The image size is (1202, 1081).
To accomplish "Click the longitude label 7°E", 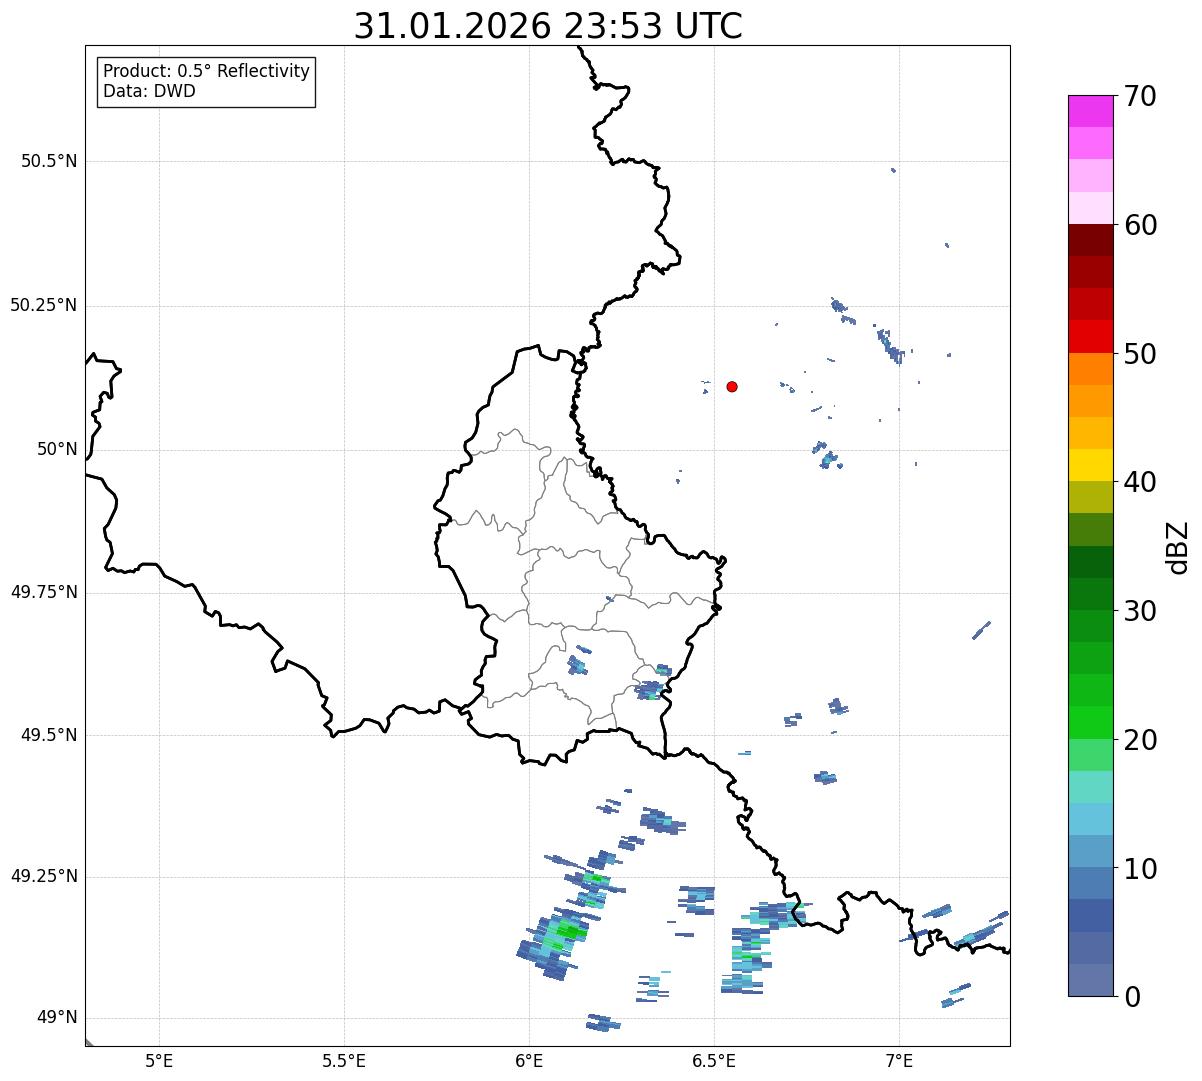I will 899,1060.
